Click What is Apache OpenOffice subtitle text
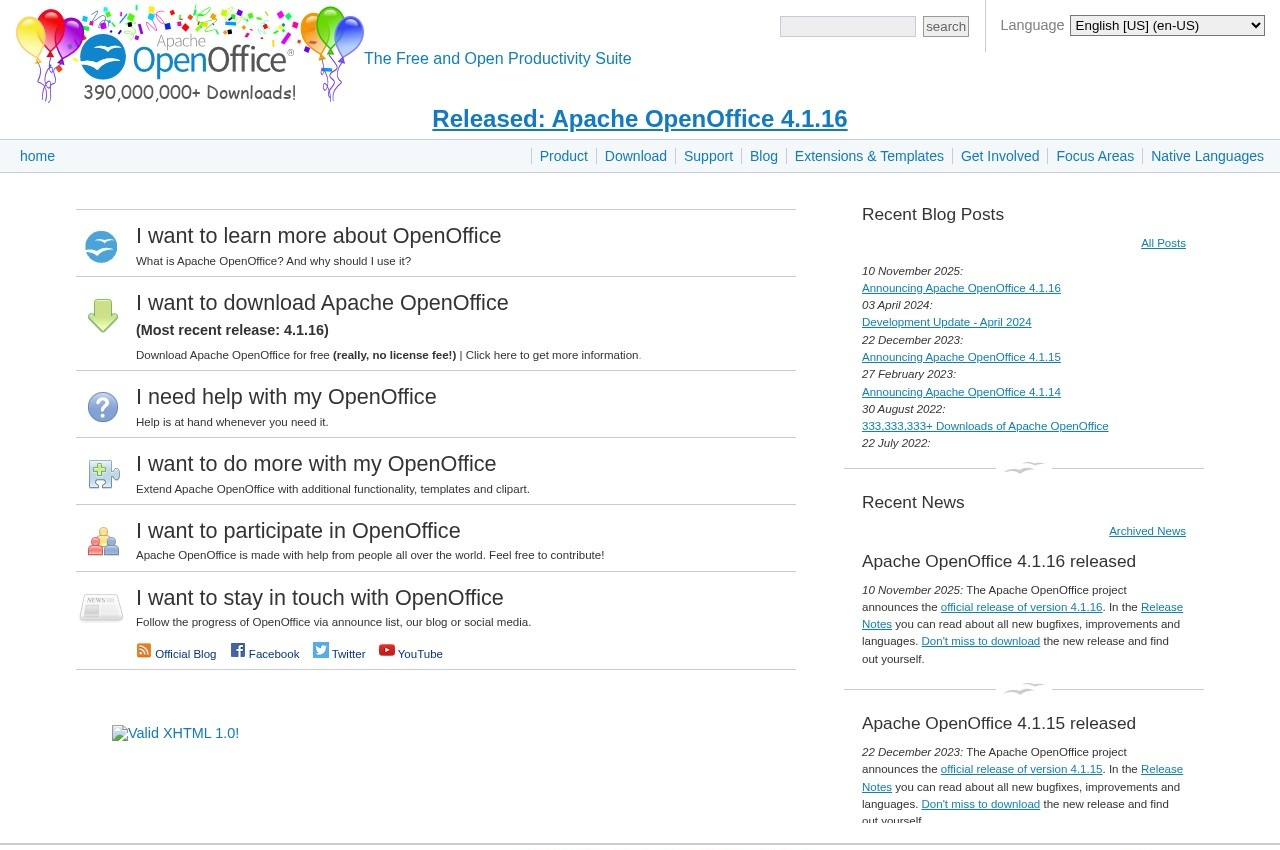Image resolution: width=1280 pixels, height=850 pixels. pos(273,261)
